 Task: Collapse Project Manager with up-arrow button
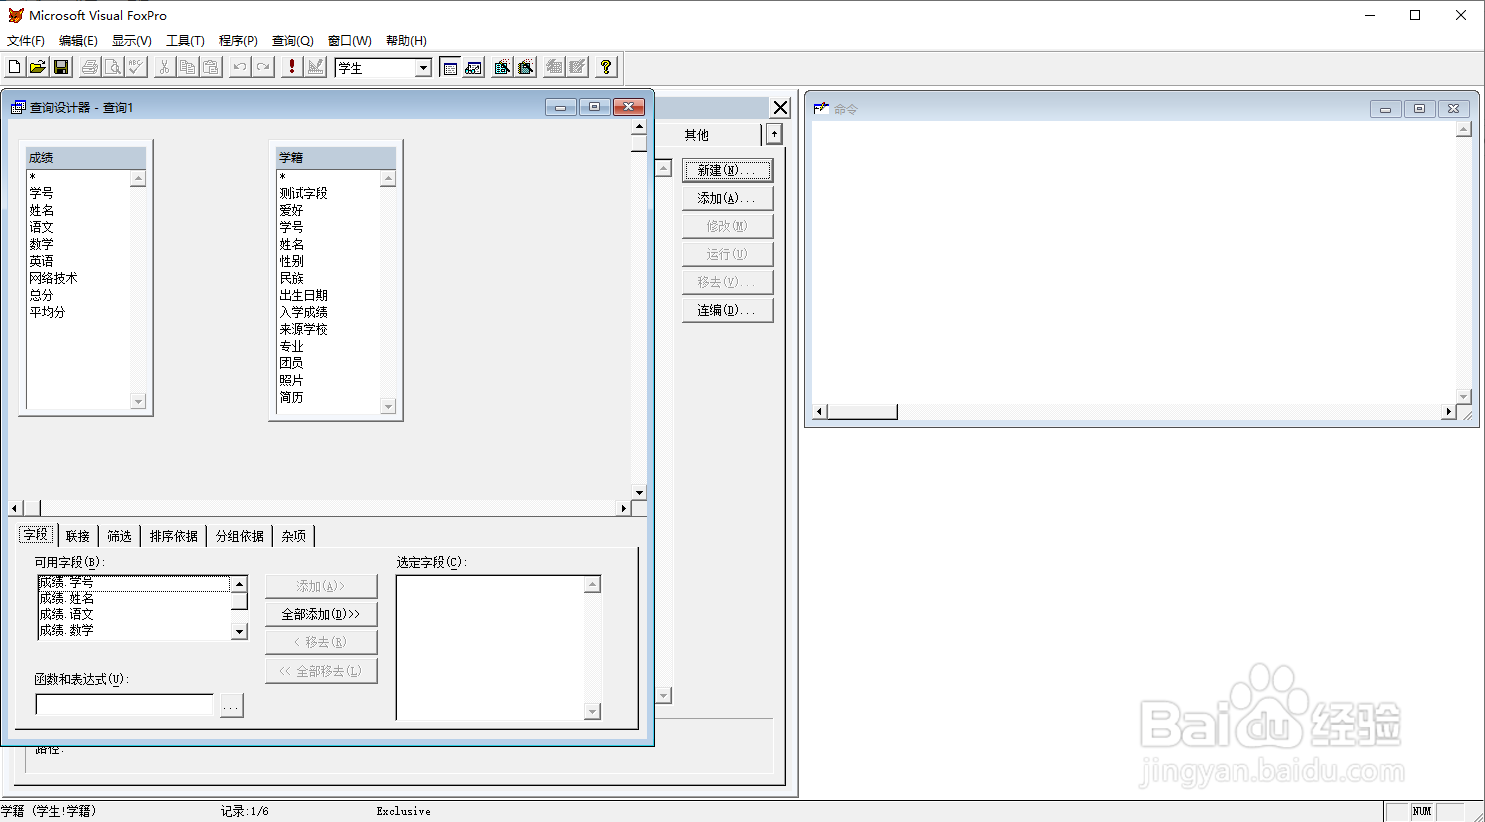774,134
